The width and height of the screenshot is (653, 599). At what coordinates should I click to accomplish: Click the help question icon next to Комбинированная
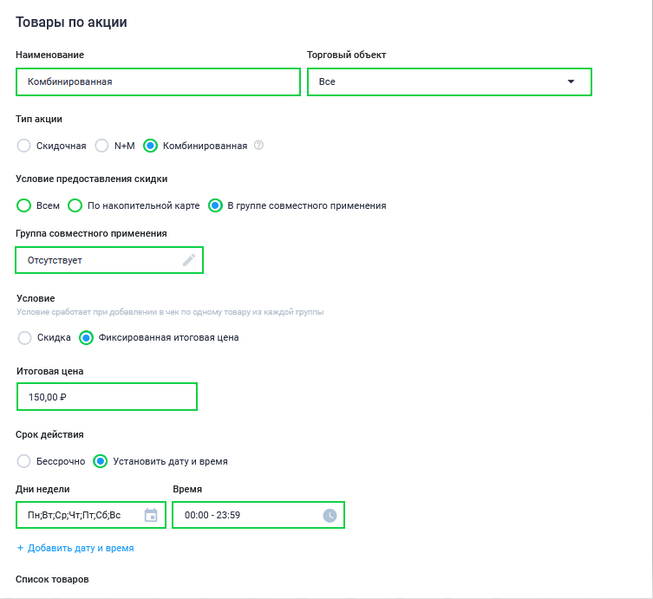pos(259,145)
